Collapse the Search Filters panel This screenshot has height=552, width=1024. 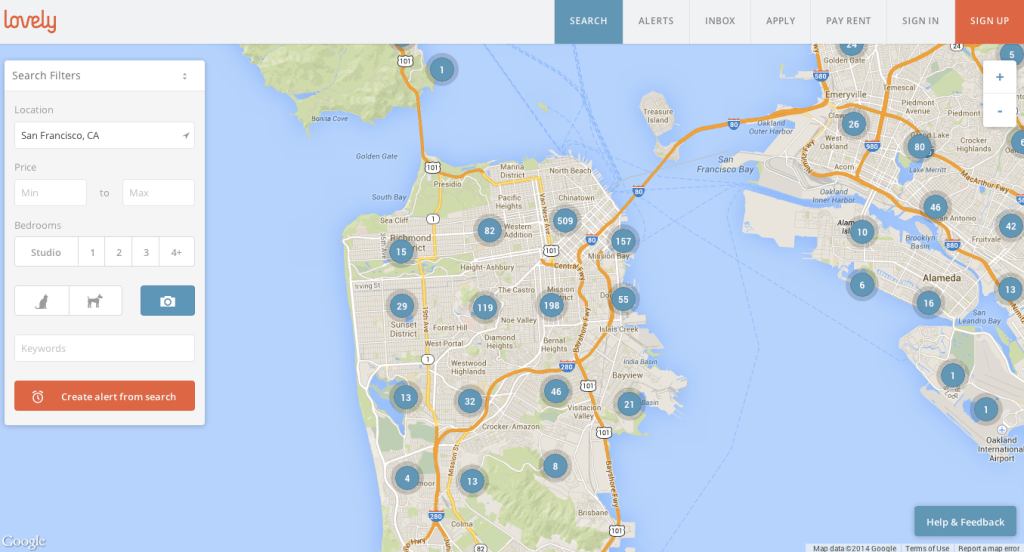(x=185, y=76)
